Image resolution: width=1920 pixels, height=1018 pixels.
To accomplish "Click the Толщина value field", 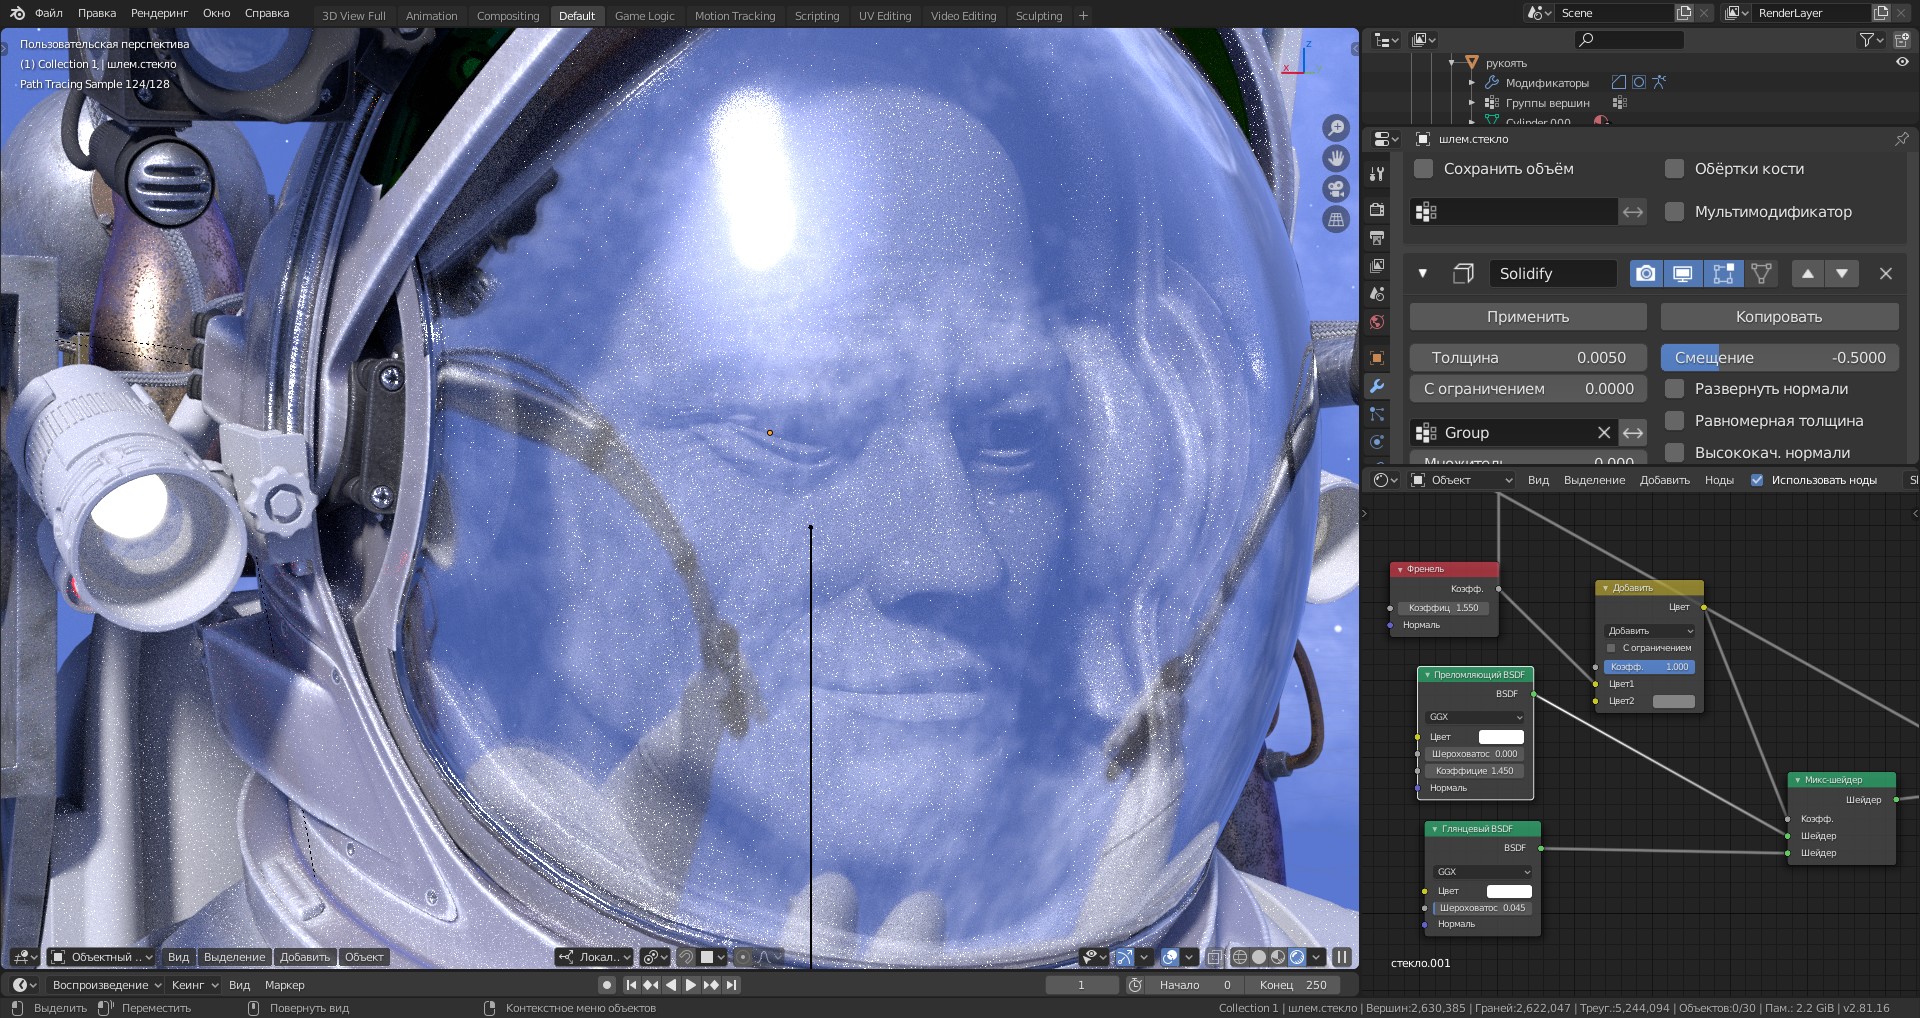I will (1528, 358).
